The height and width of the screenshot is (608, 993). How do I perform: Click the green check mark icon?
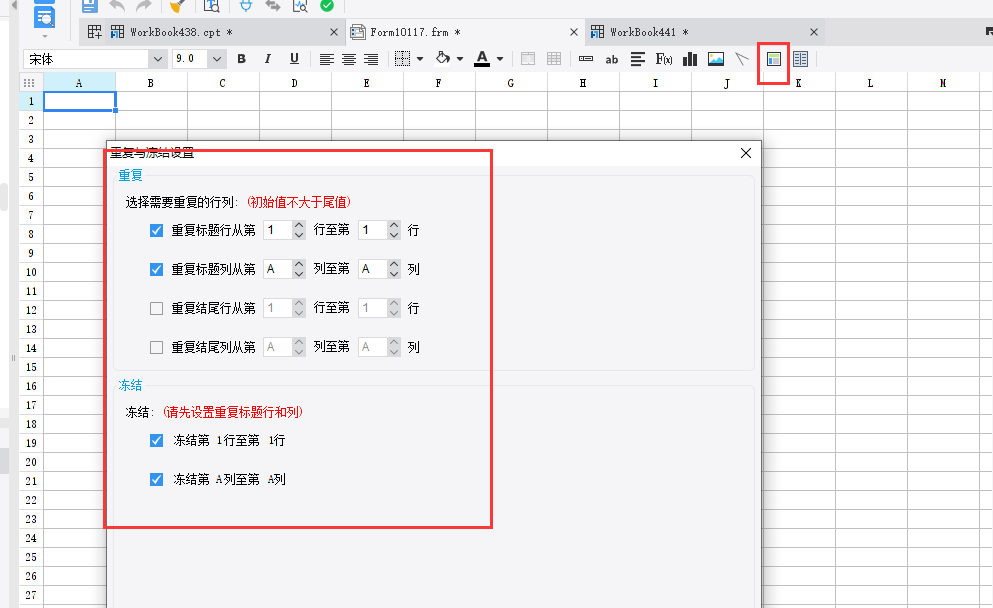327,6
